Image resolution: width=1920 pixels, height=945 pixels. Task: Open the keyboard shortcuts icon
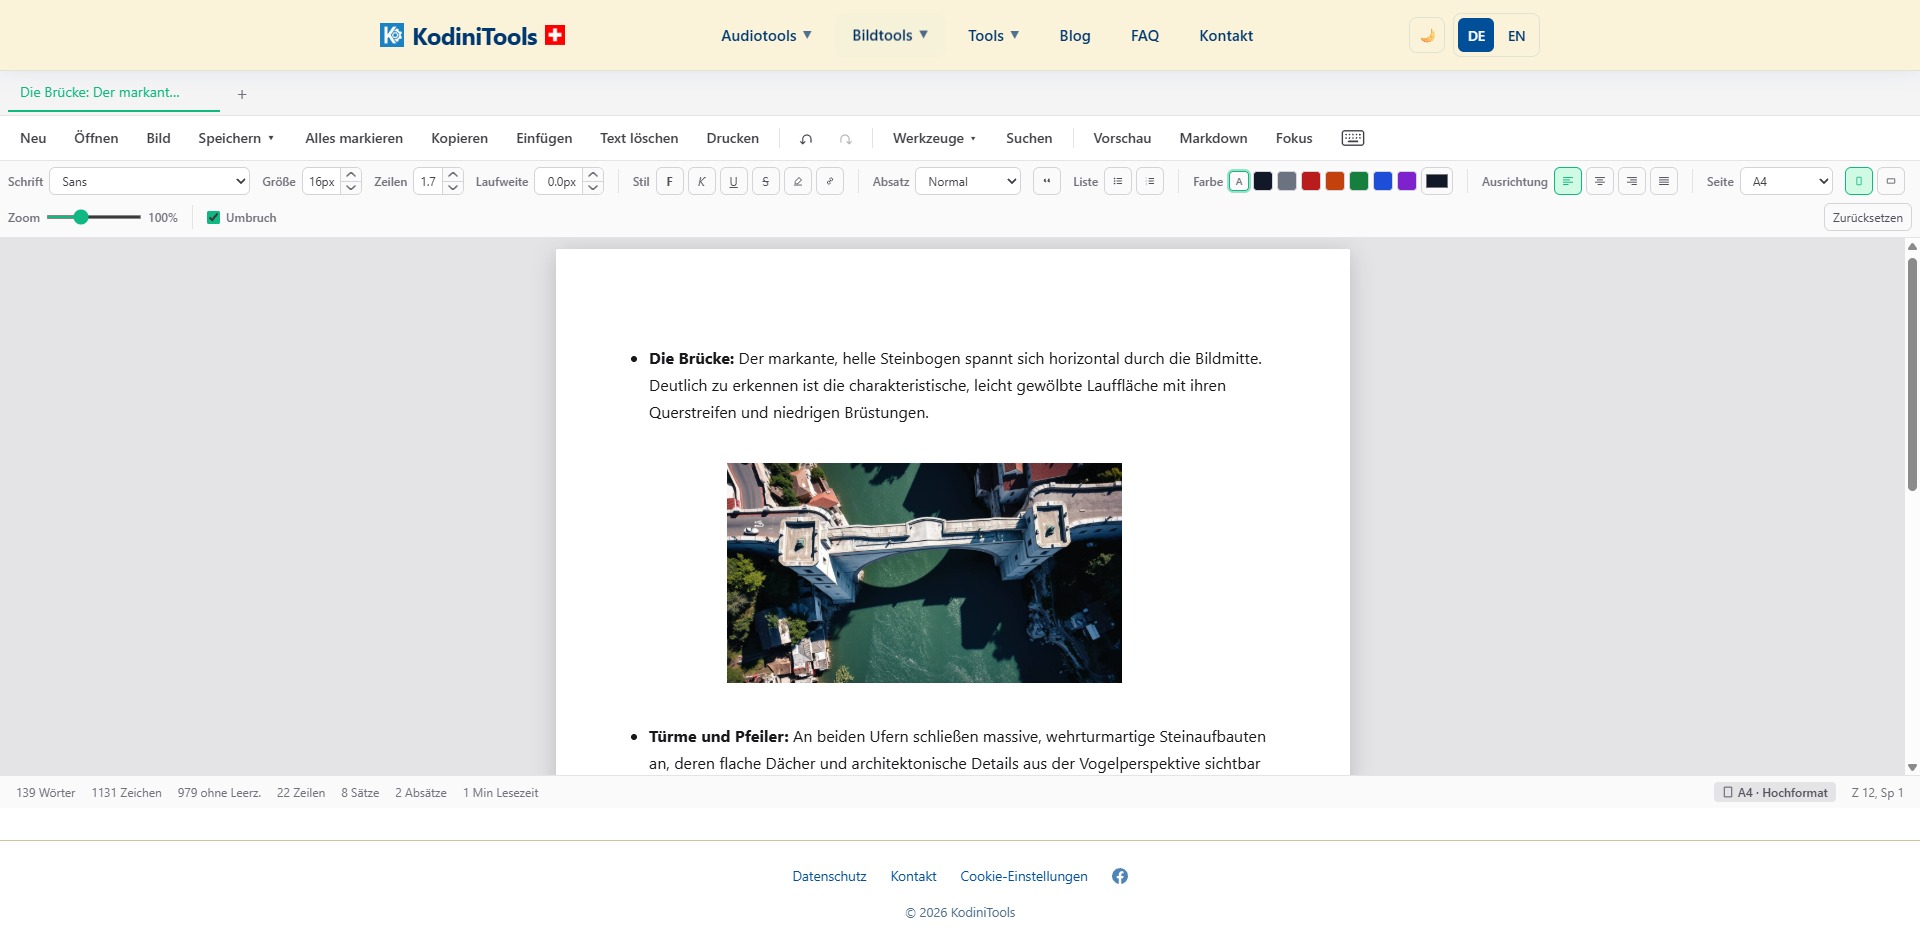(1353, 138)
